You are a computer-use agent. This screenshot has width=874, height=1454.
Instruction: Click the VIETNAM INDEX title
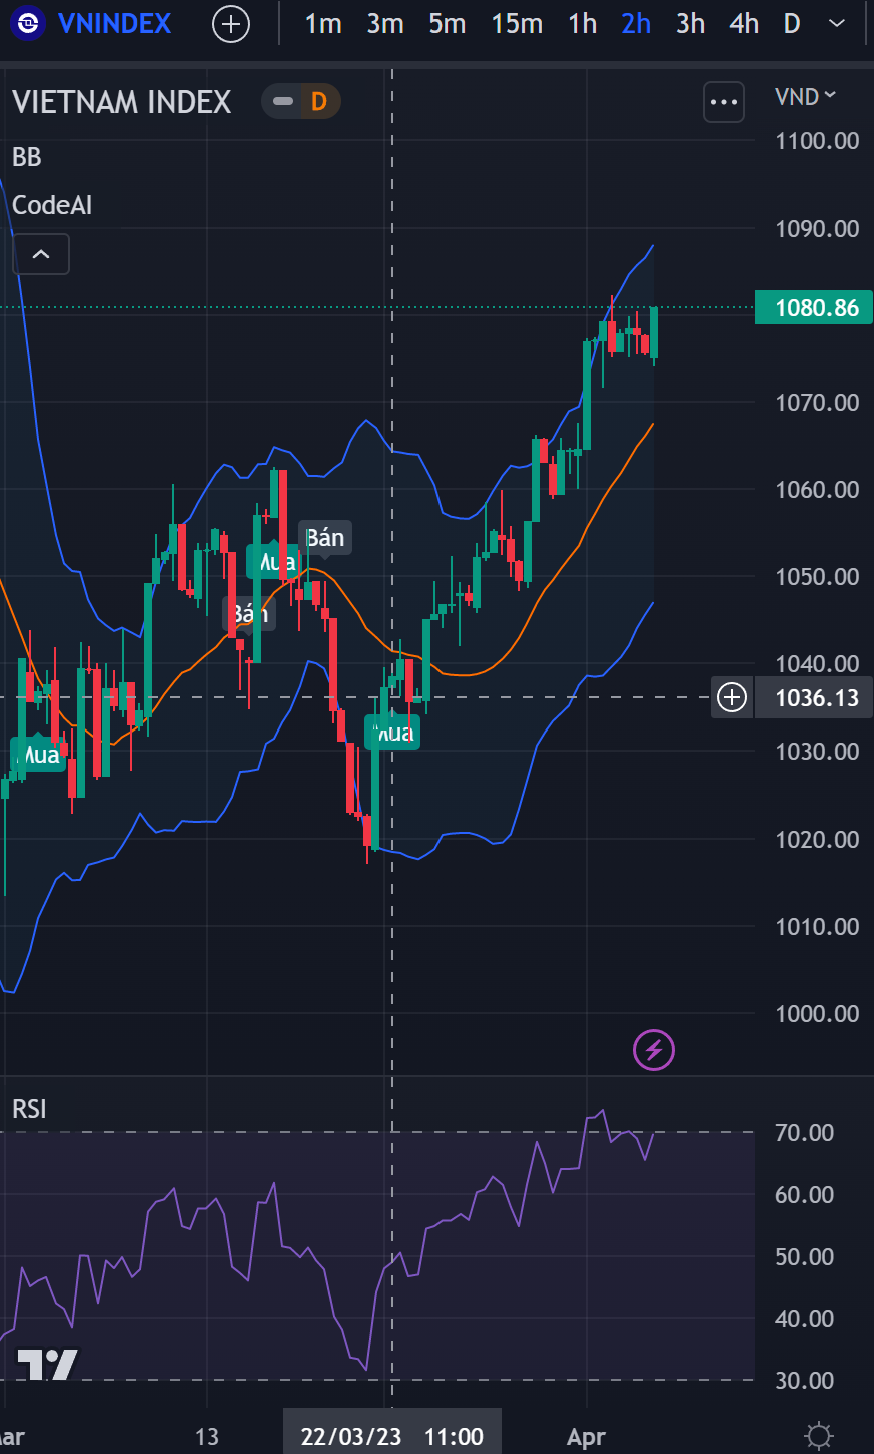tap(122, 102)
